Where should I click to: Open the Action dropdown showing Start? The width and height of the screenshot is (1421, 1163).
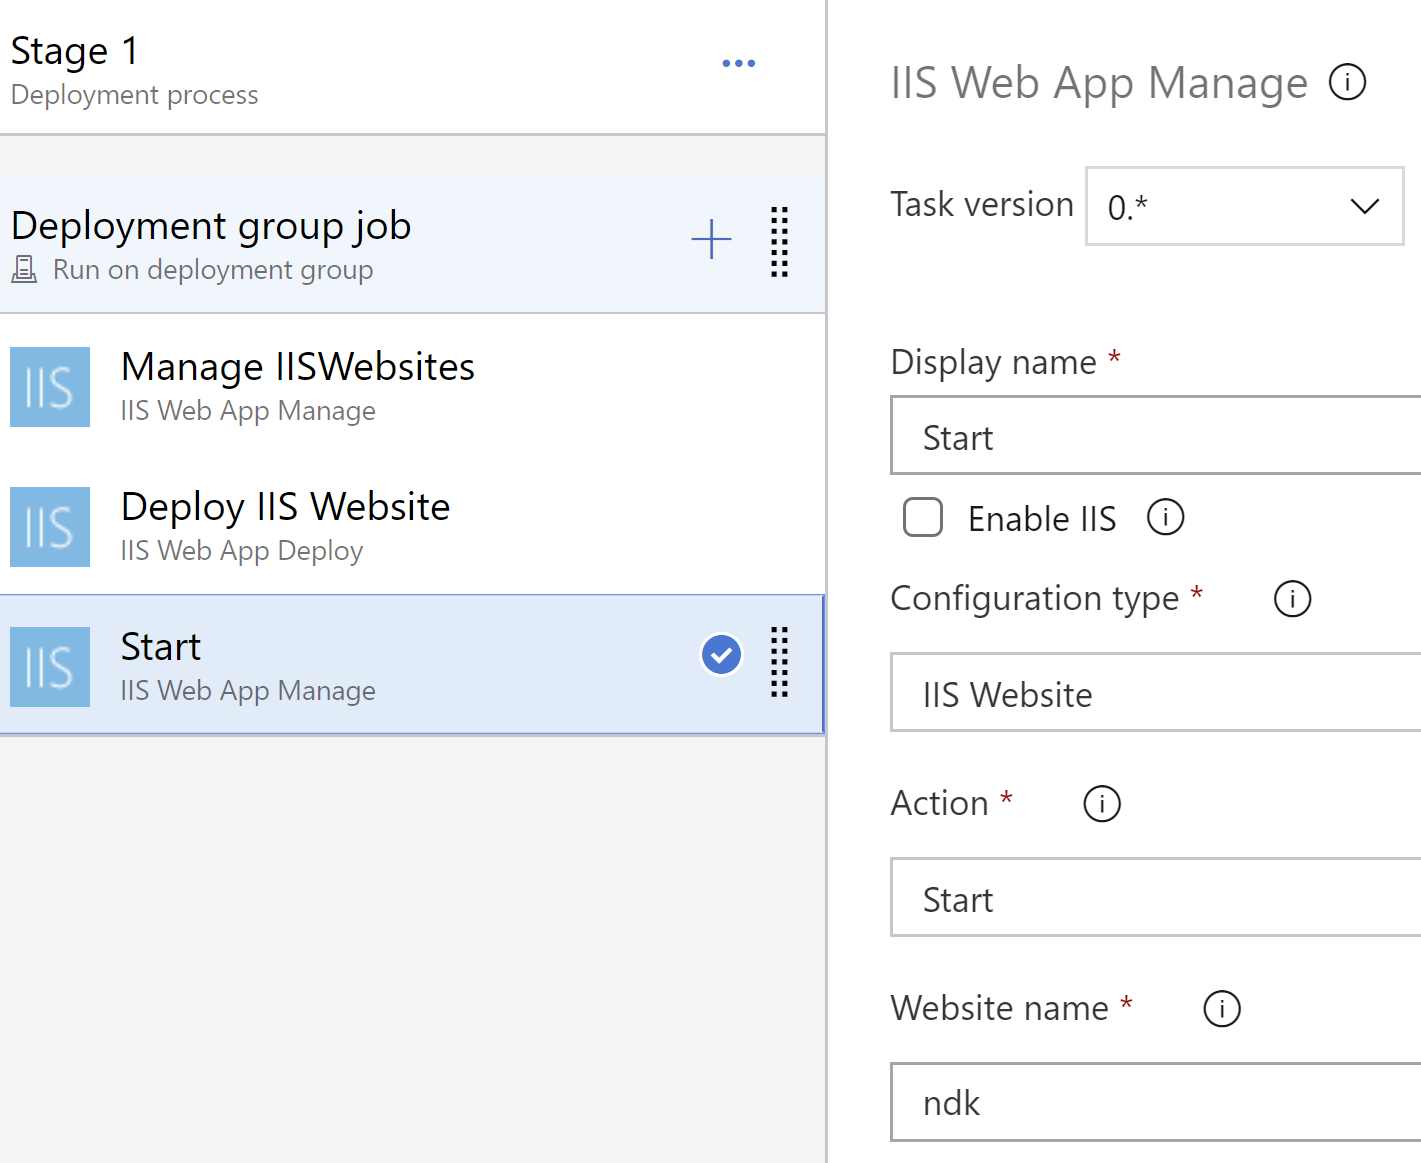click(x=1155, y=899)
